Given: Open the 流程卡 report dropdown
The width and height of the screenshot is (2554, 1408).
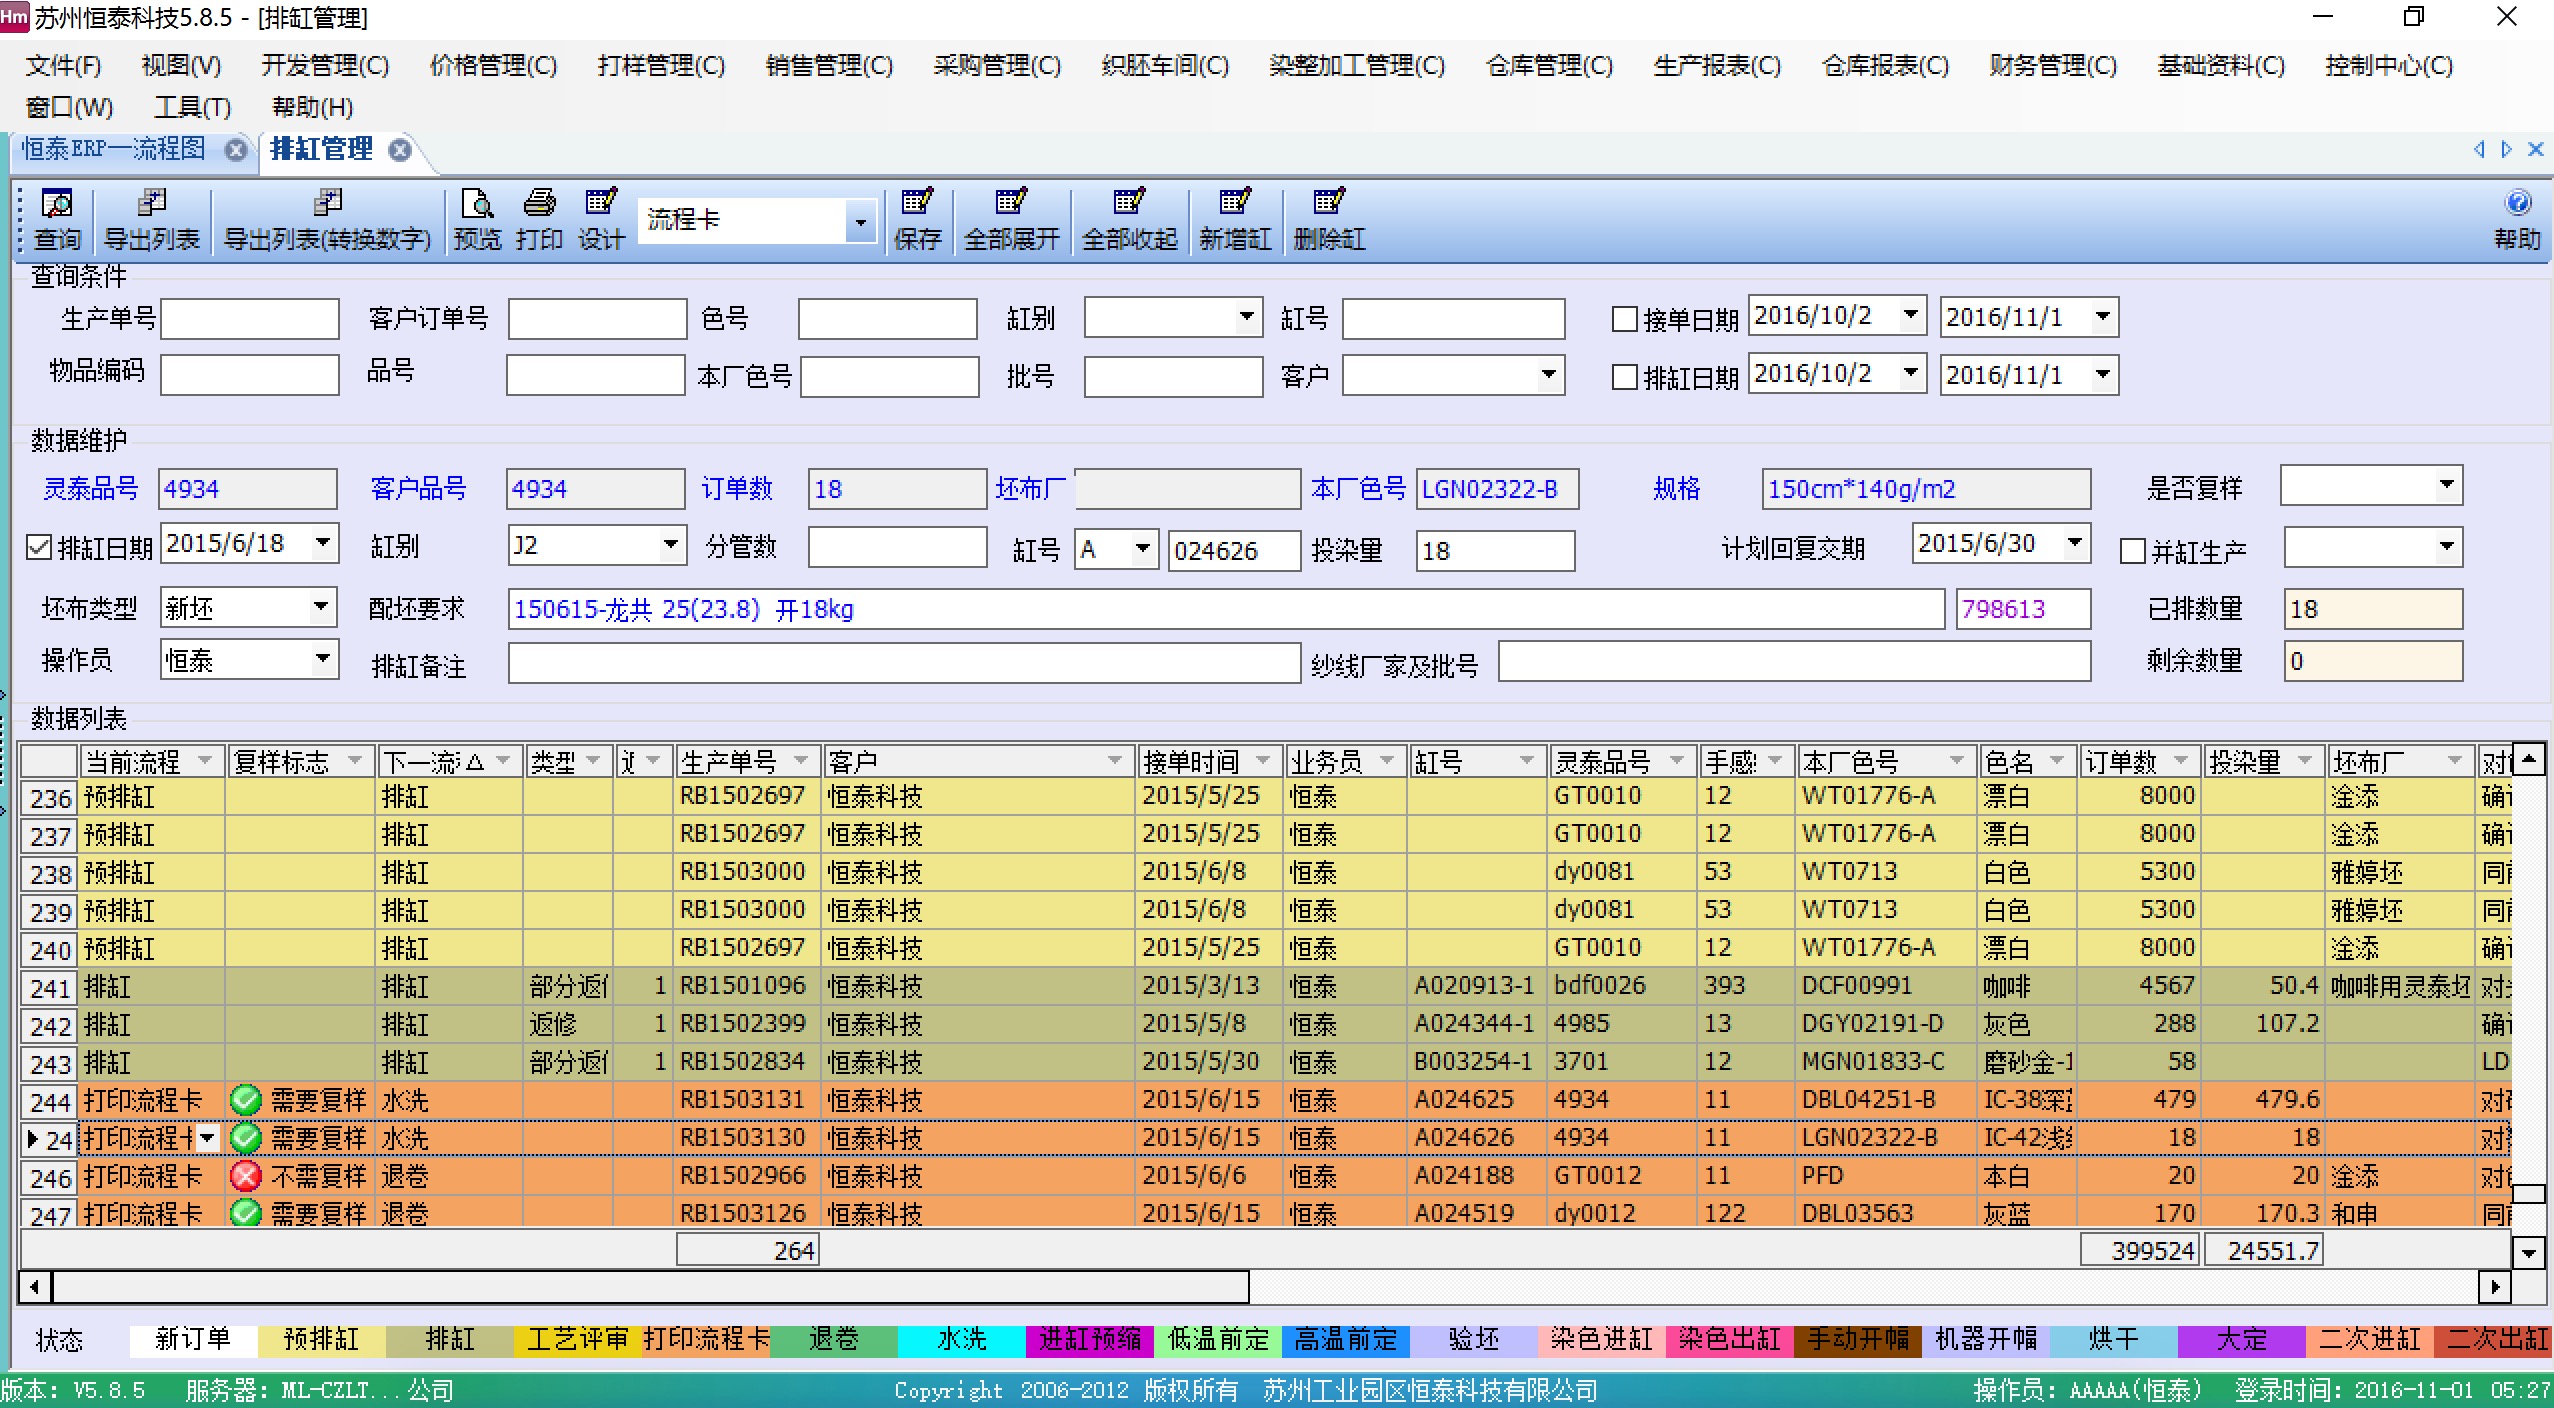Looking at the screenshot, I should [860, 220].
